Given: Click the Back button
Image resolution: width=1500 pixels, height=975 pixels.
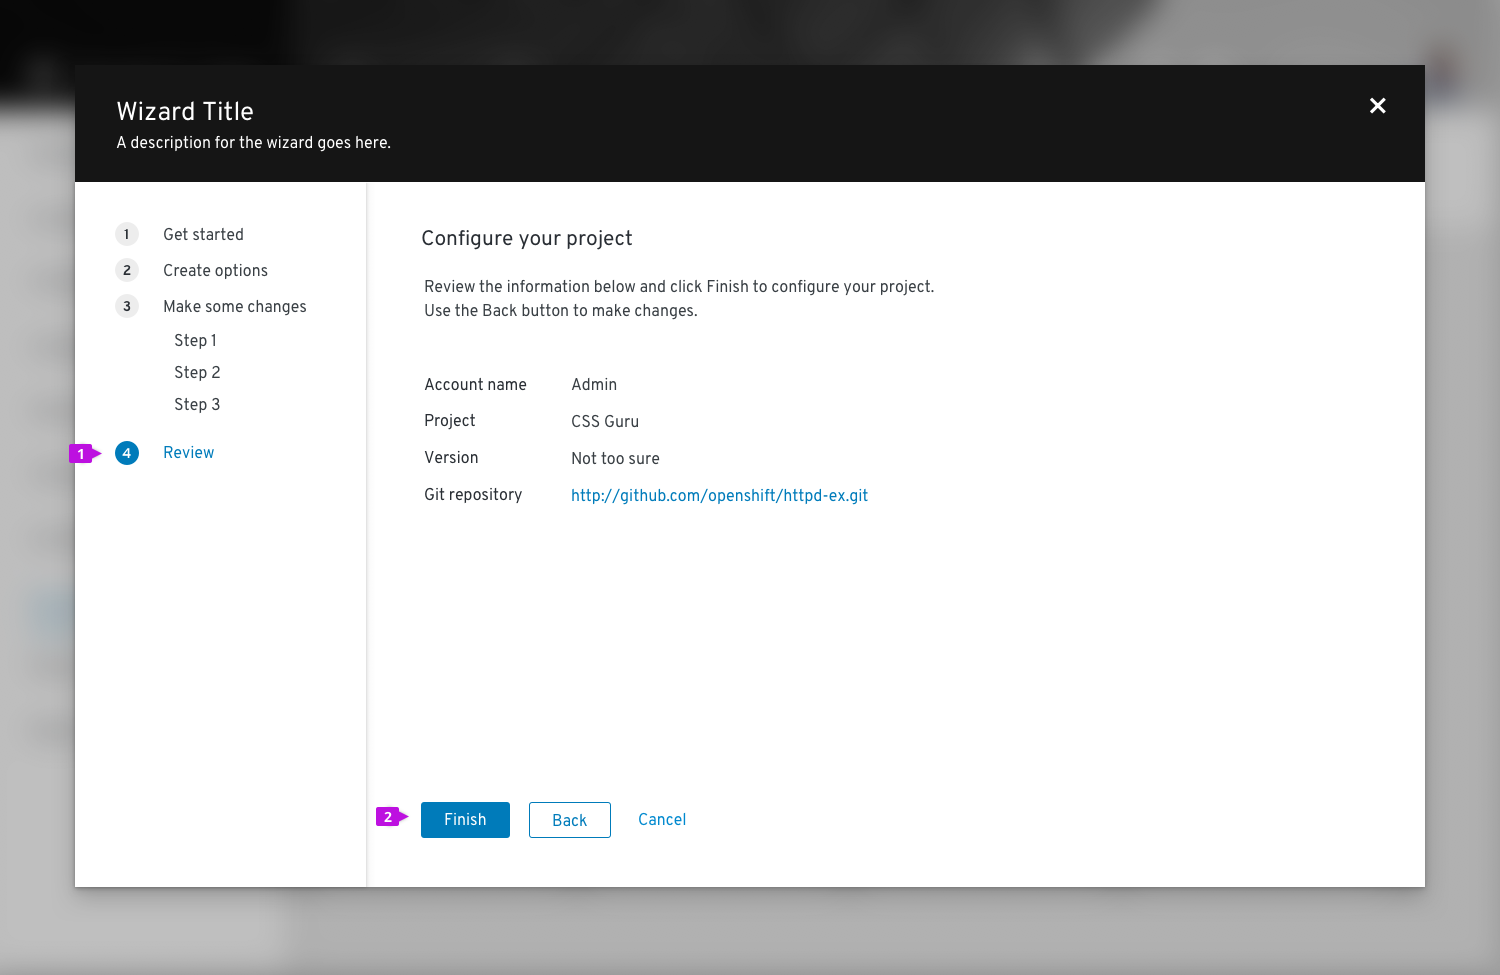Looking at the screenshot, I should [570, 820].
